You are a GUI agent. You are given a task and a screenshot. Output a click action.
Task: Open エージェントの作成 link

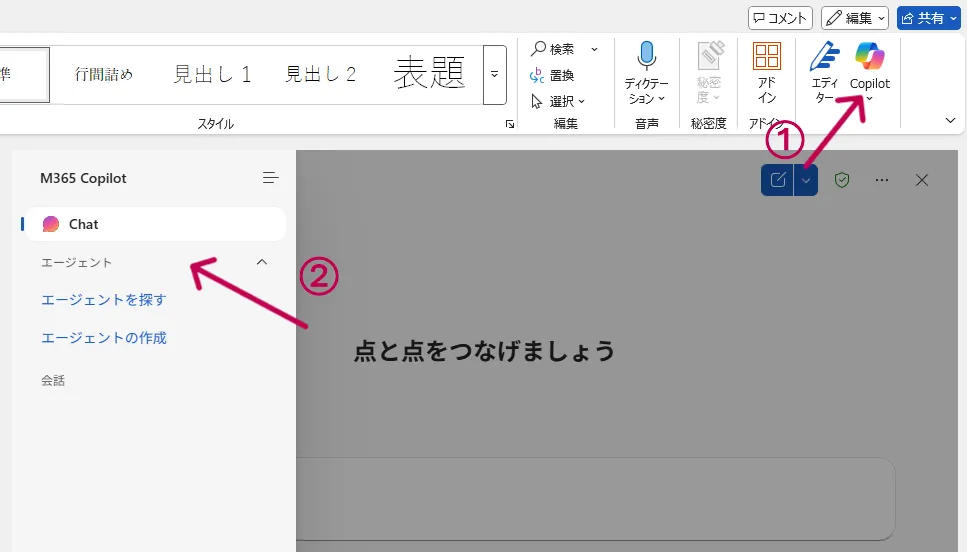(104, 338)
